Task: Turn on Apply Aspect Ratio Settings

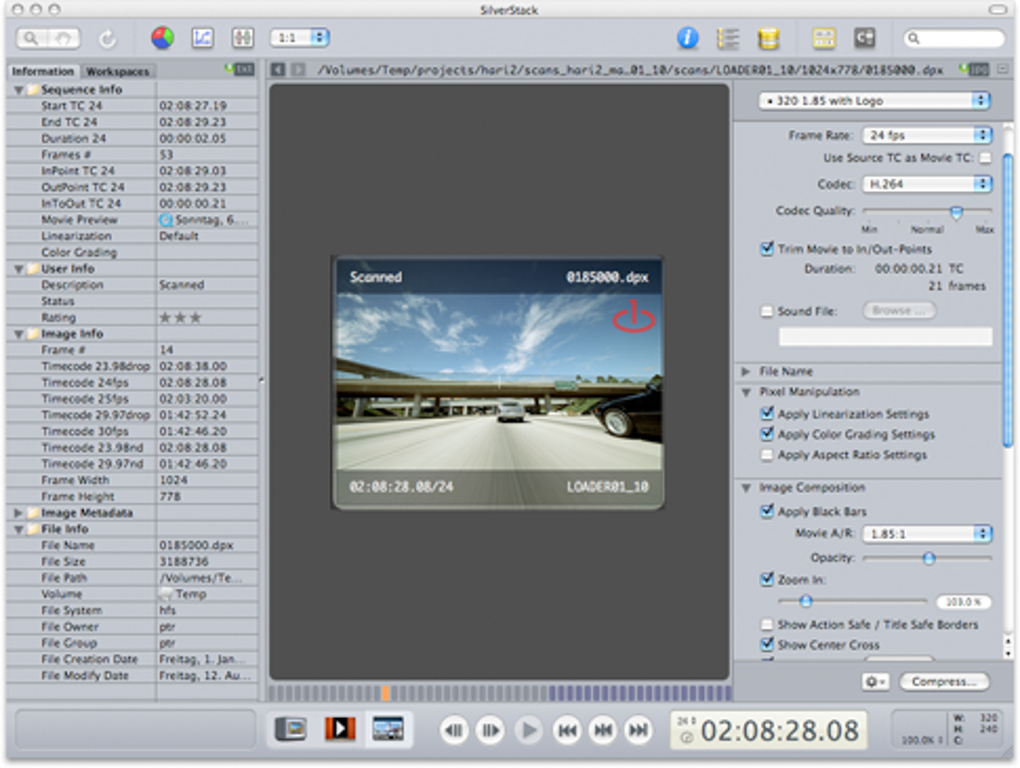Action: (767, 455)
